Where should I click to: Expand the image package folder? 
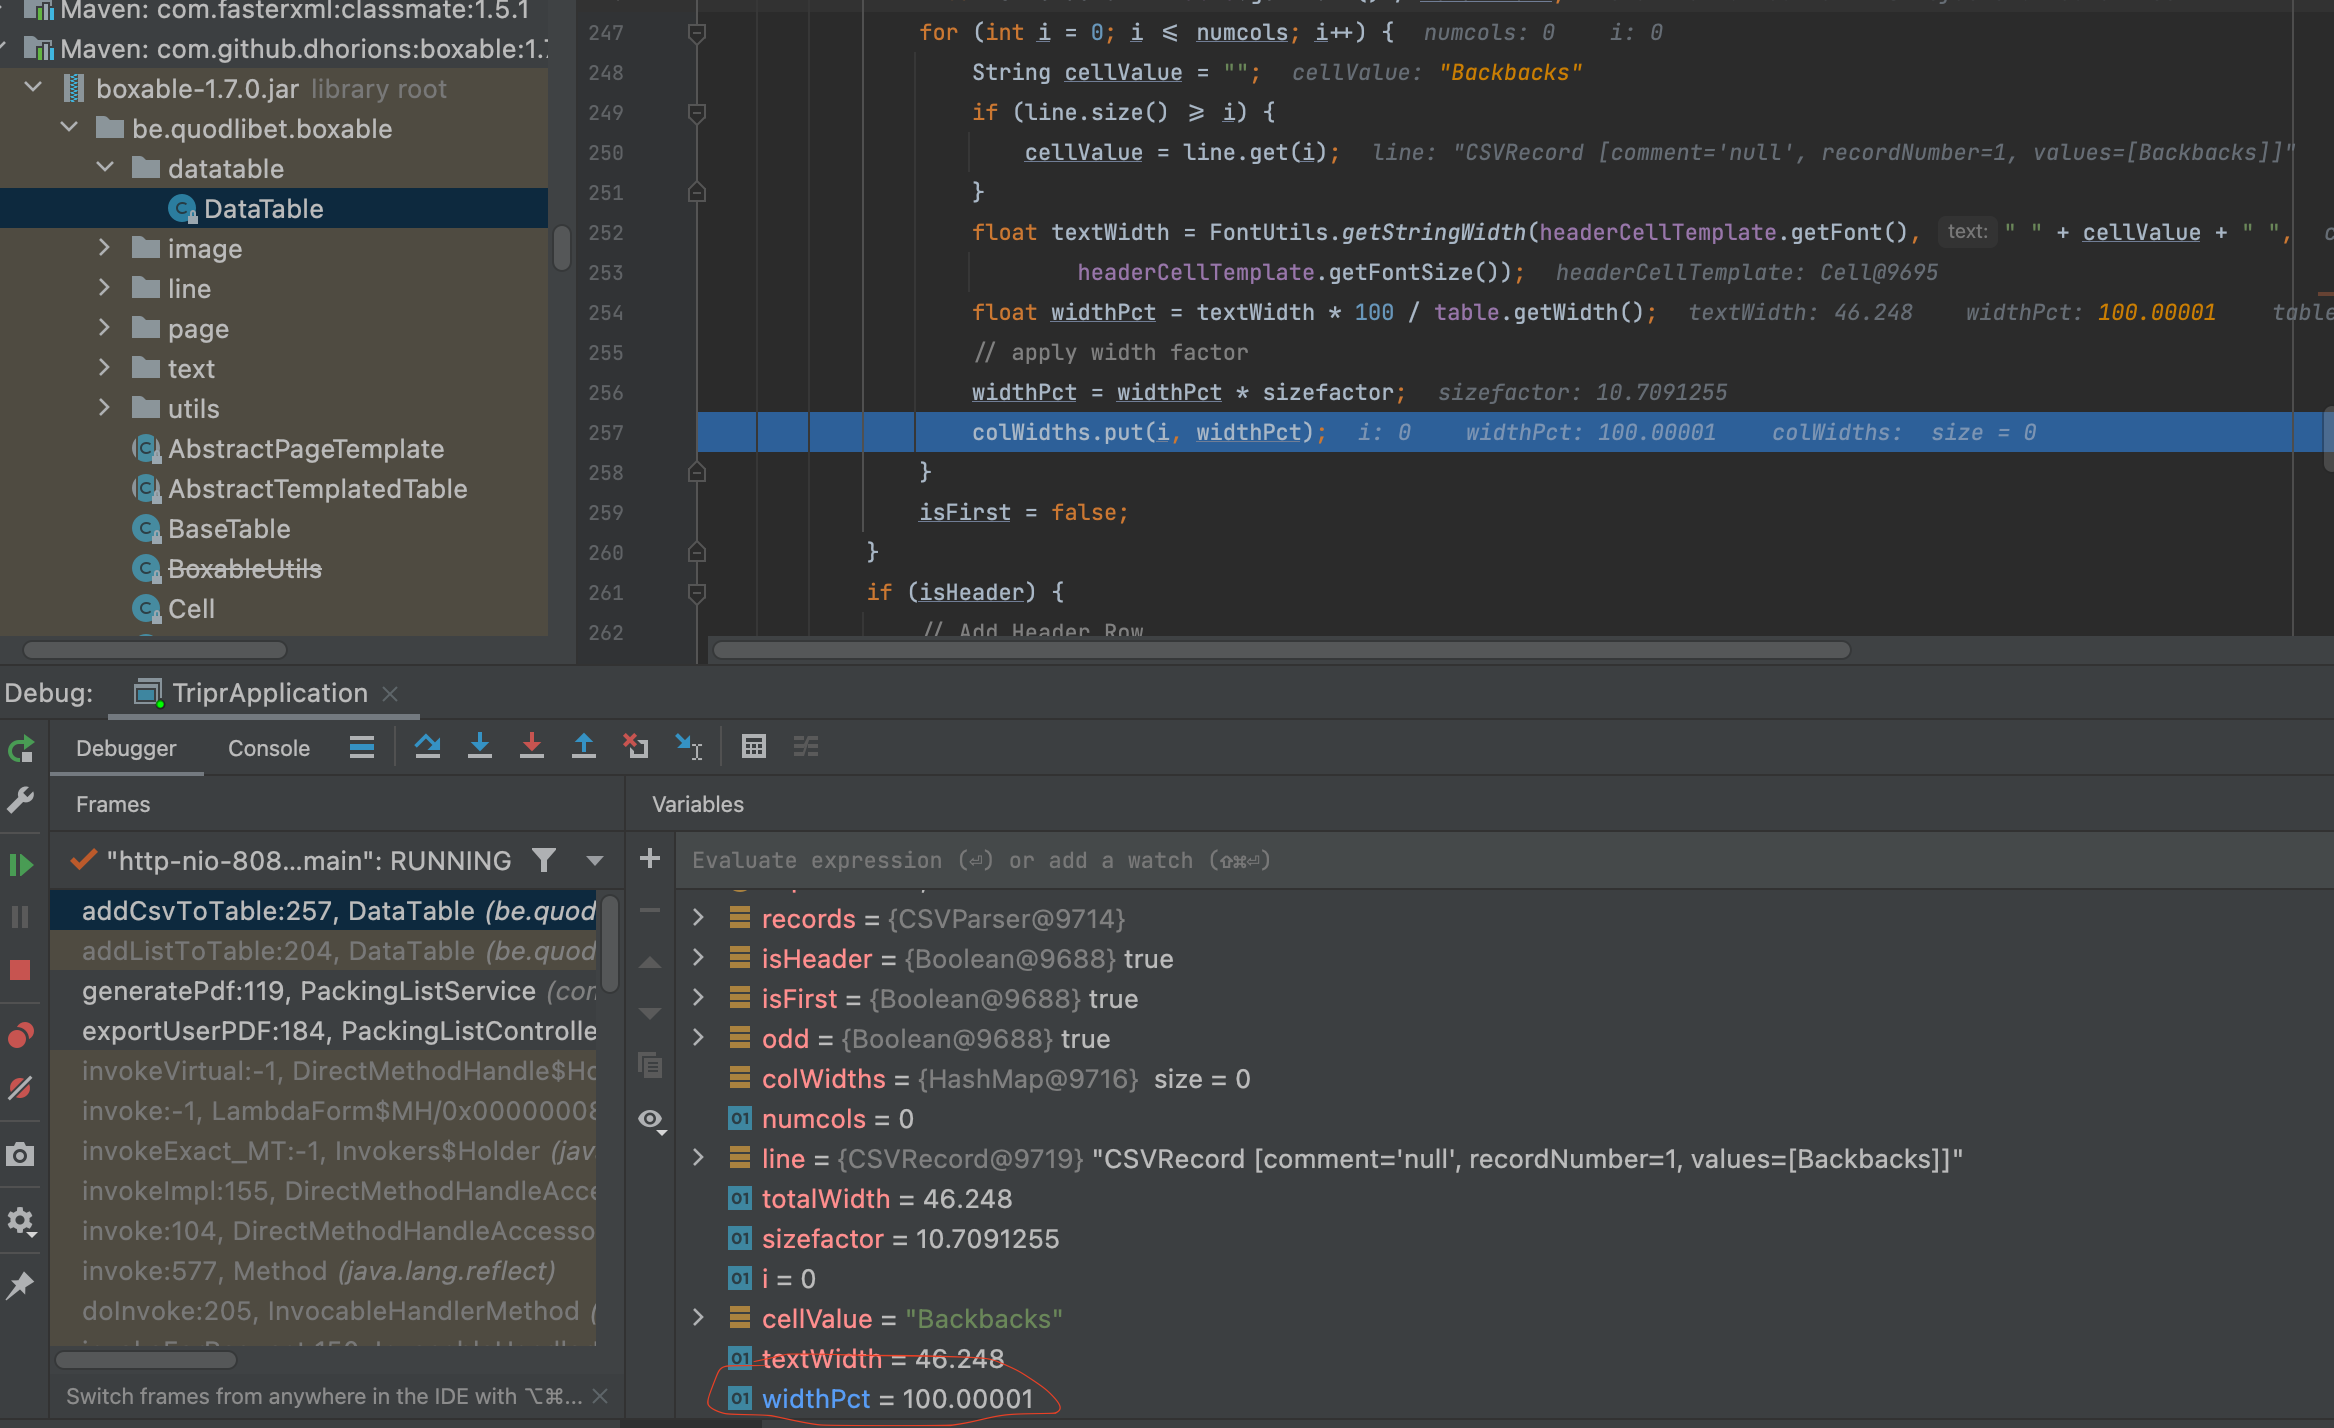(104, 248)
